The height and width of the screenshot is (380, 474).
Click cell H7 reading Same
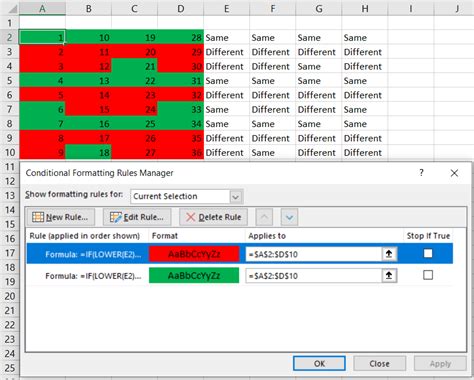click(x=365, y=109)
